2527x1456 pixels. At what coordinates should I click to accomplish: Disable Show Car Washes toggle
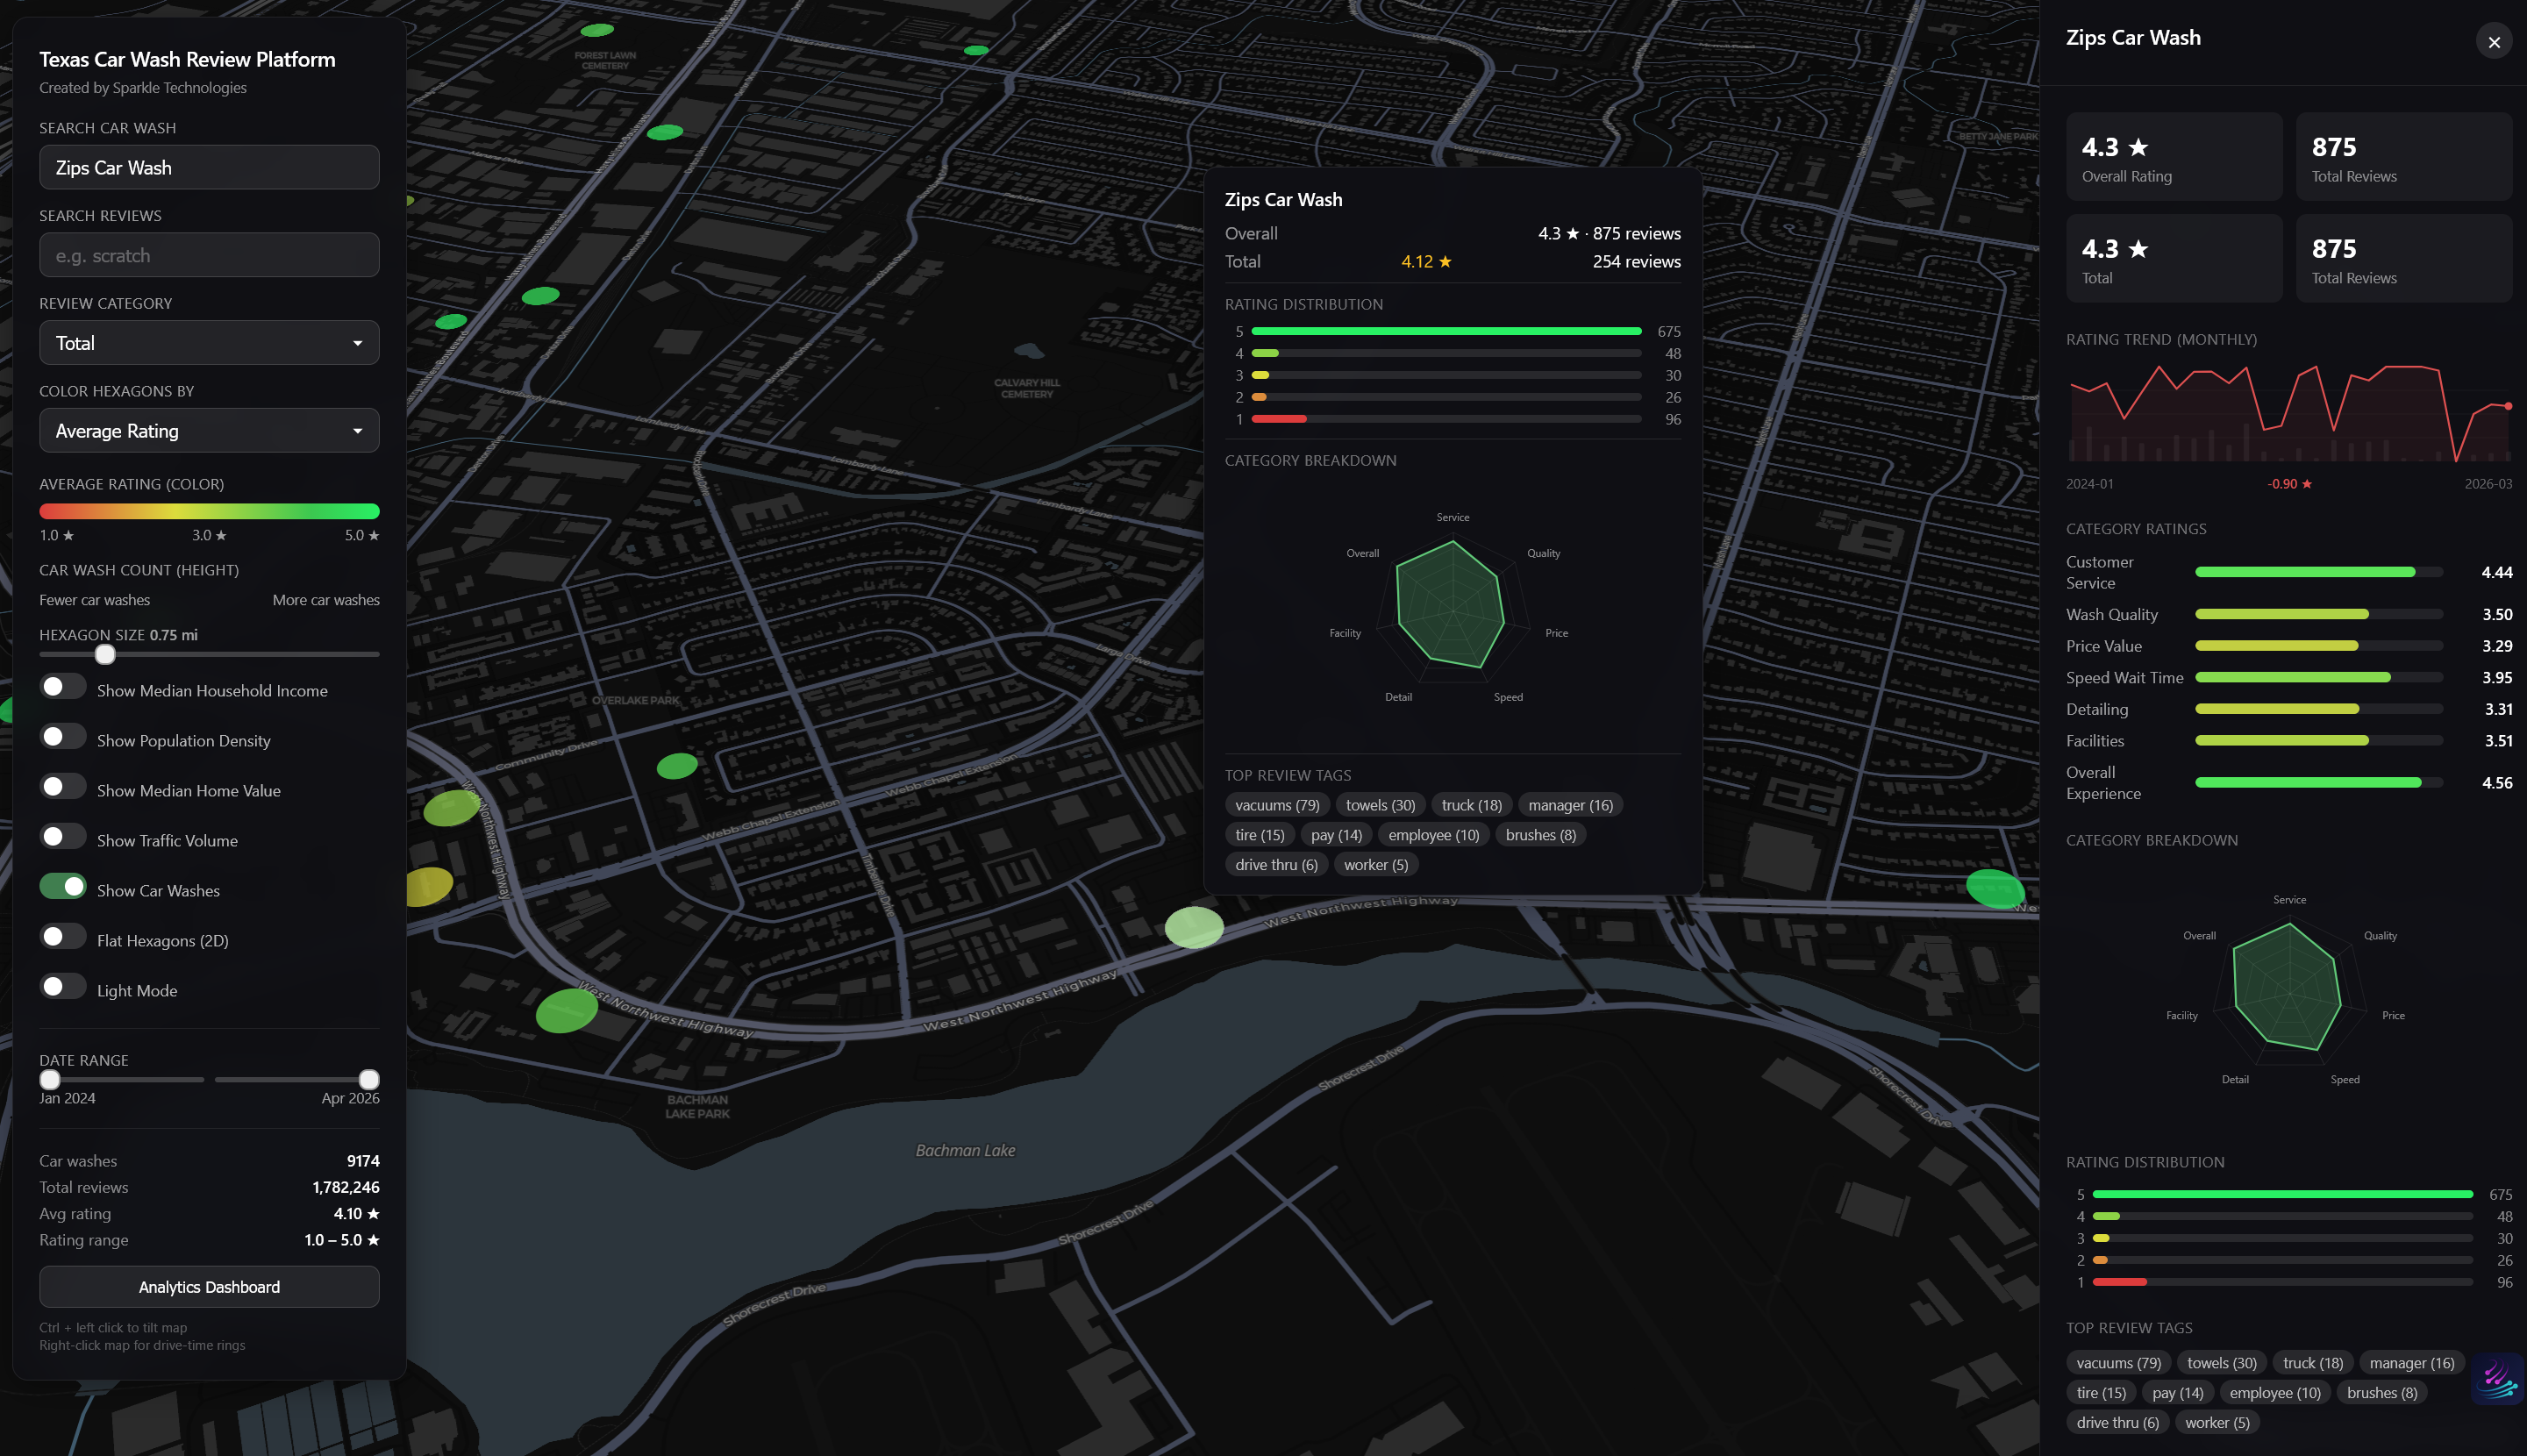[63, 887]
